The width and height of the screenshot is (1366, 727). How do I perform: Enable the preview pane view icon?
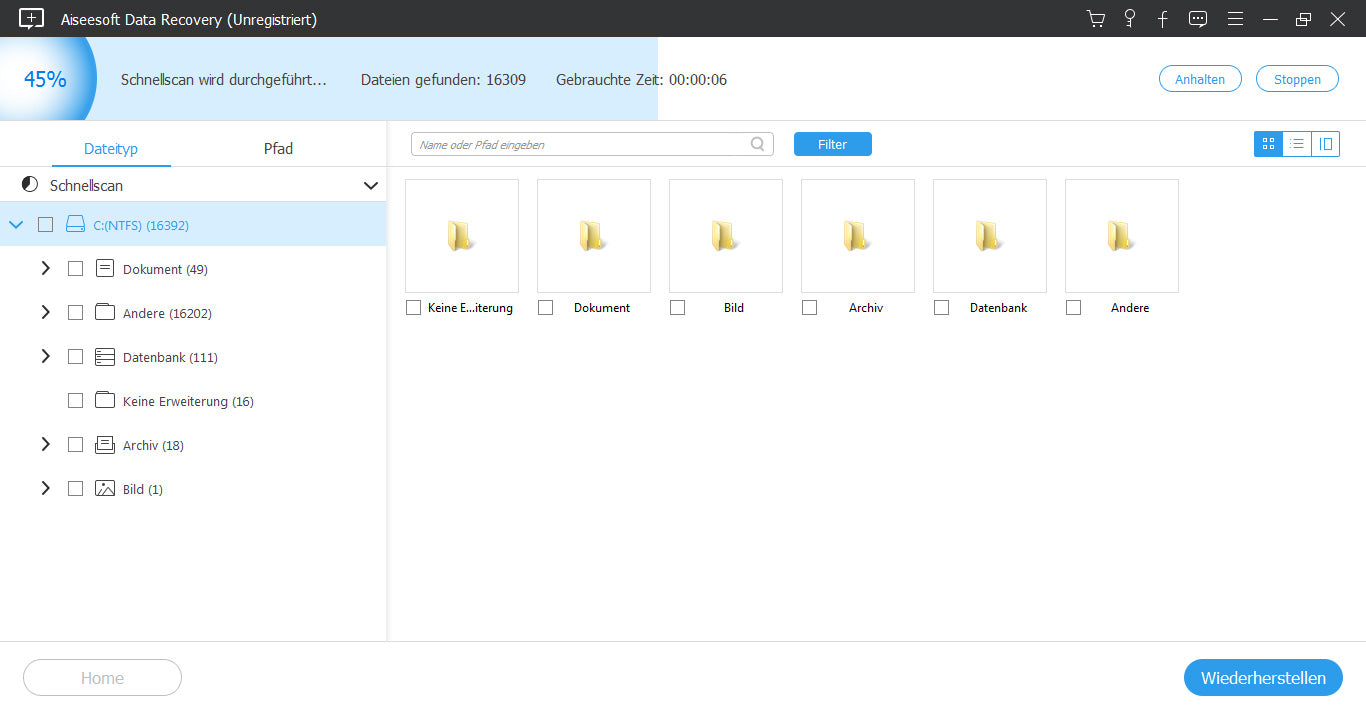click(1326, 143)
